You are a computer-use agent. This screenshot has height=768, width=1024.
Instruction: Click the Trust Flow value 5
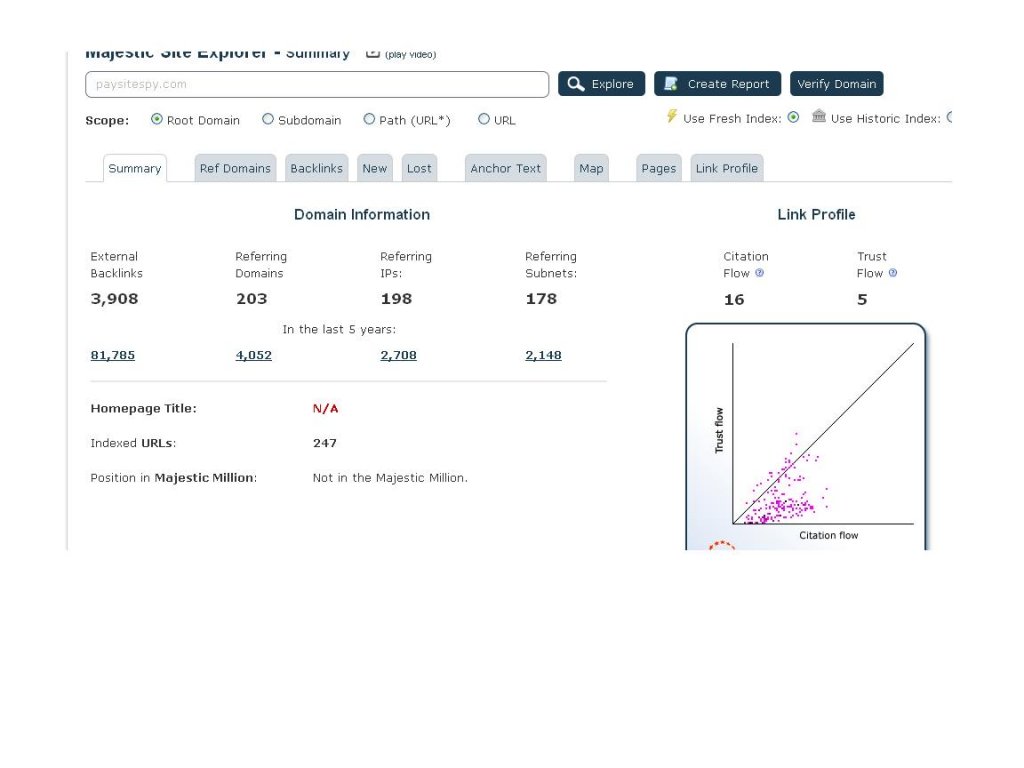[x=862, y=300]
